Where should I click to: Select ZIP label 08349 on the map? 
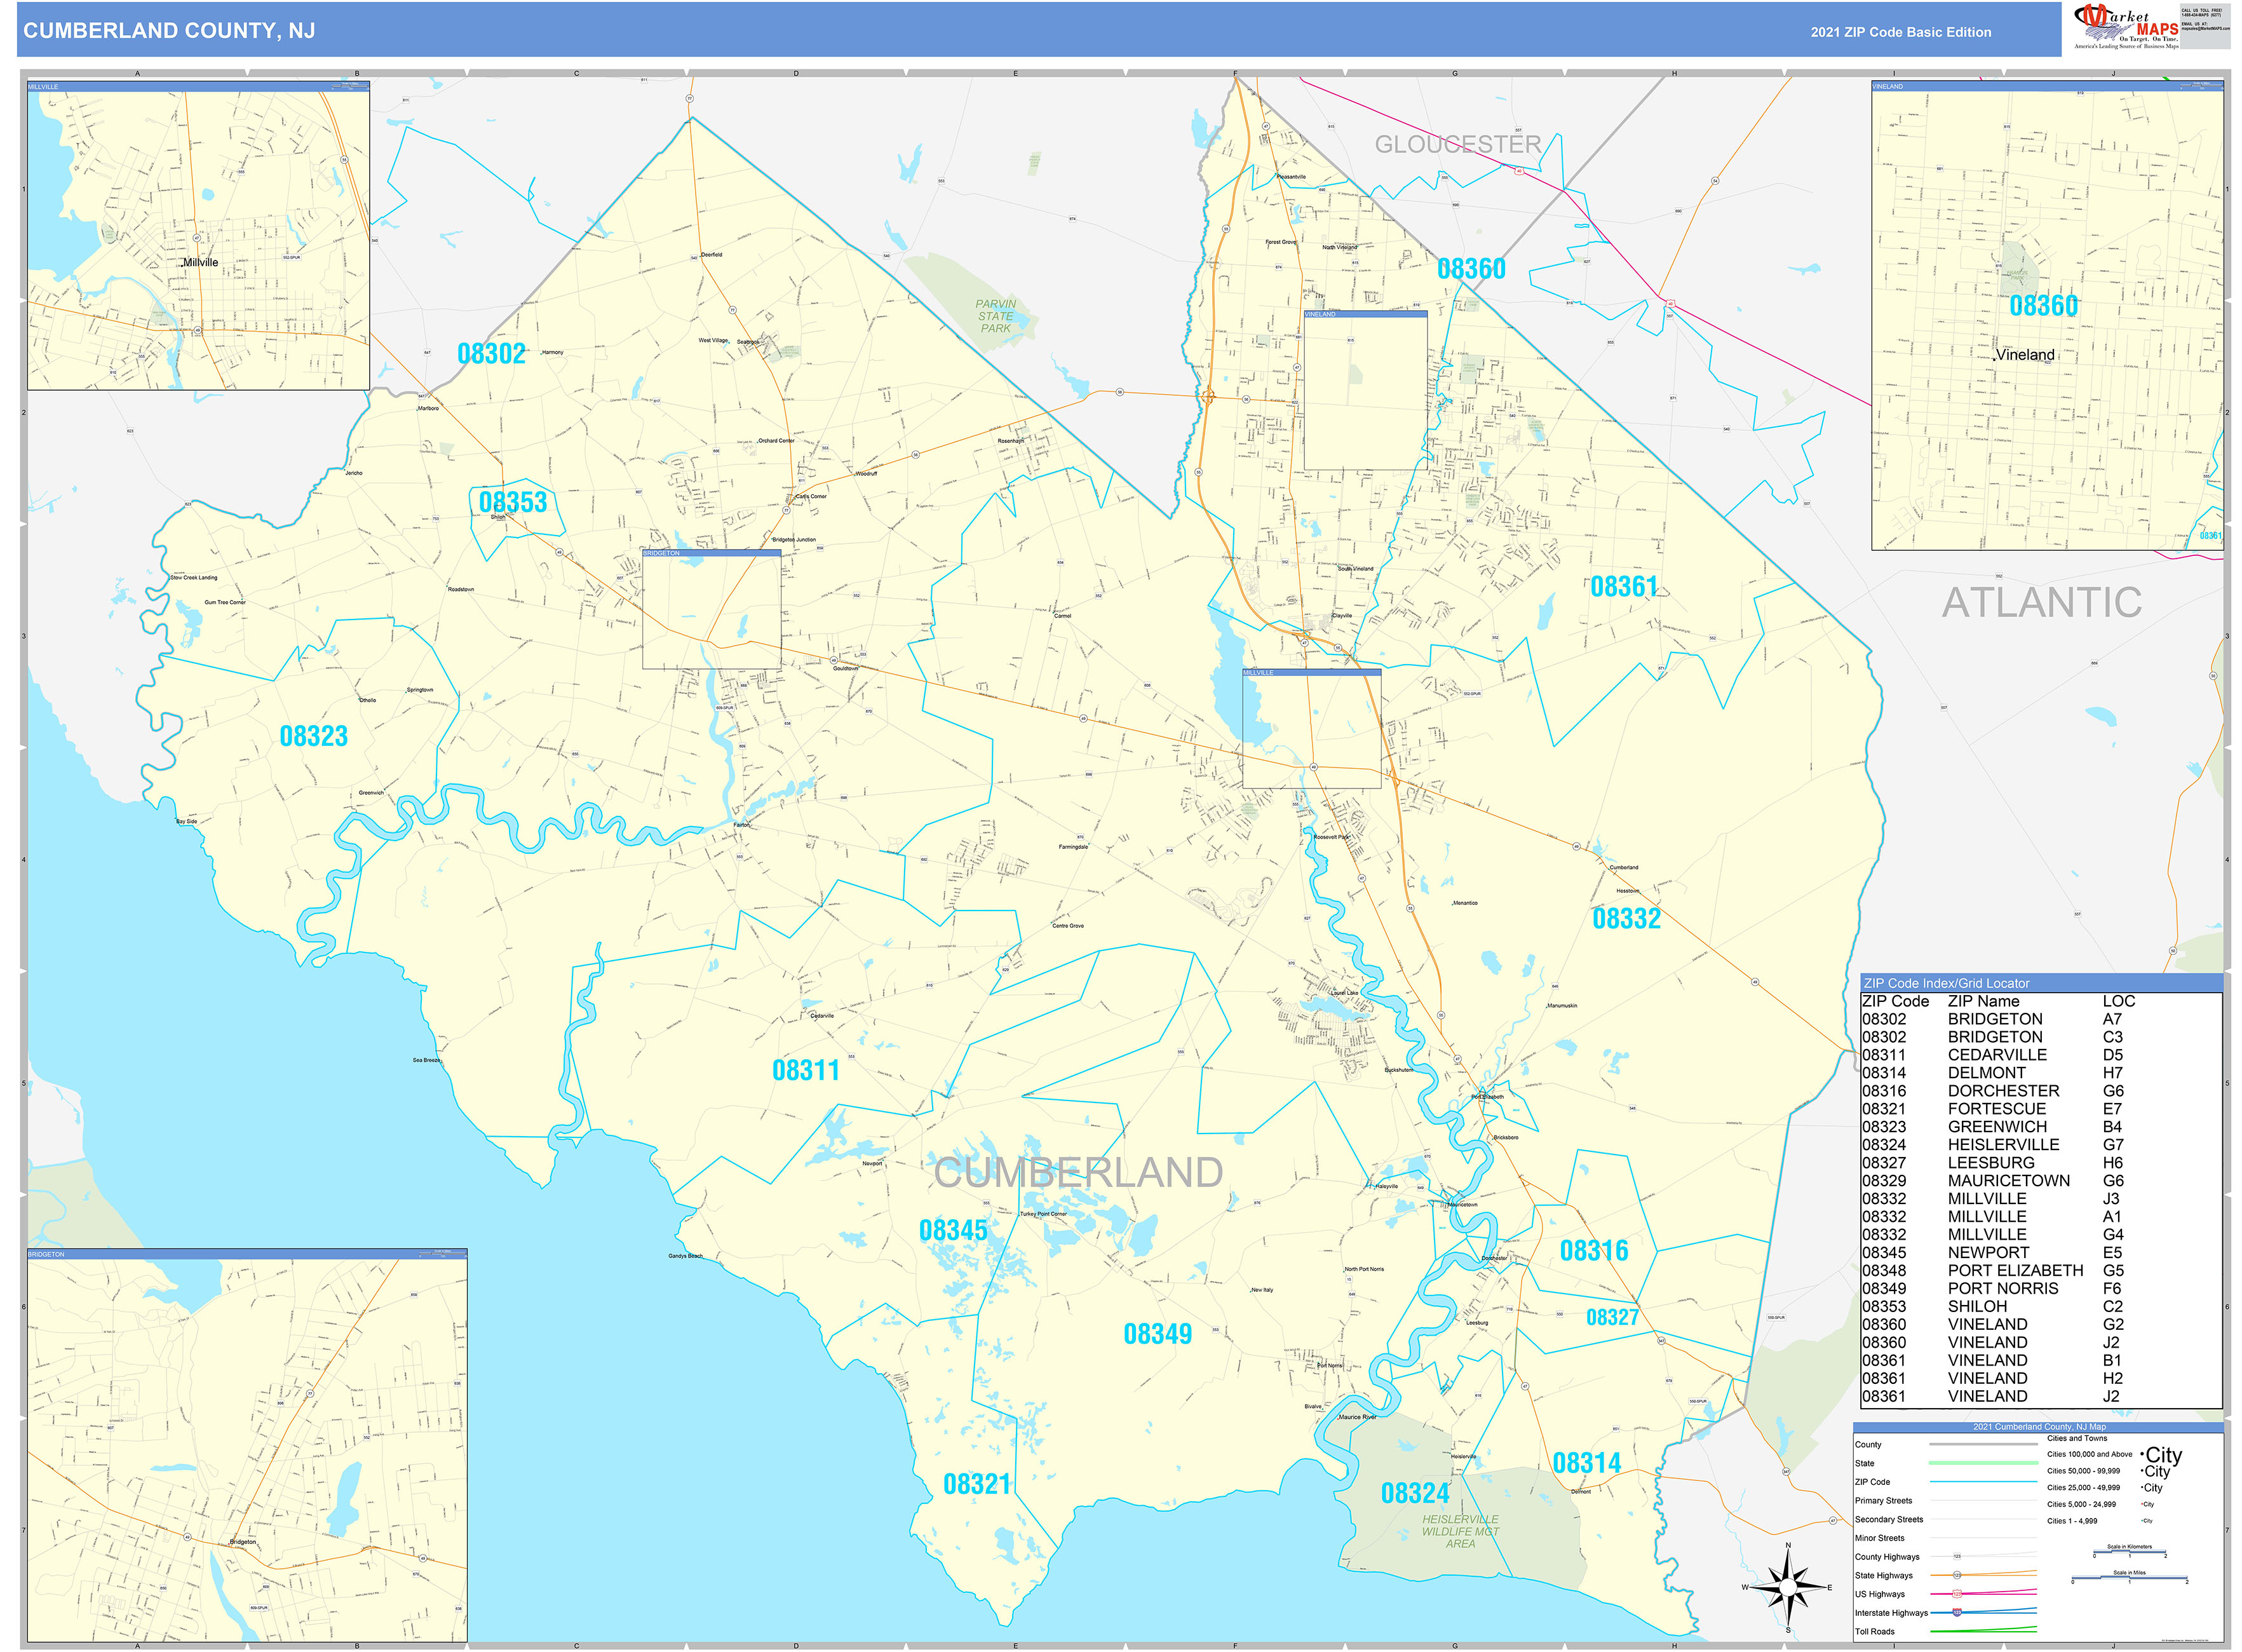tap(1158, 1334)
